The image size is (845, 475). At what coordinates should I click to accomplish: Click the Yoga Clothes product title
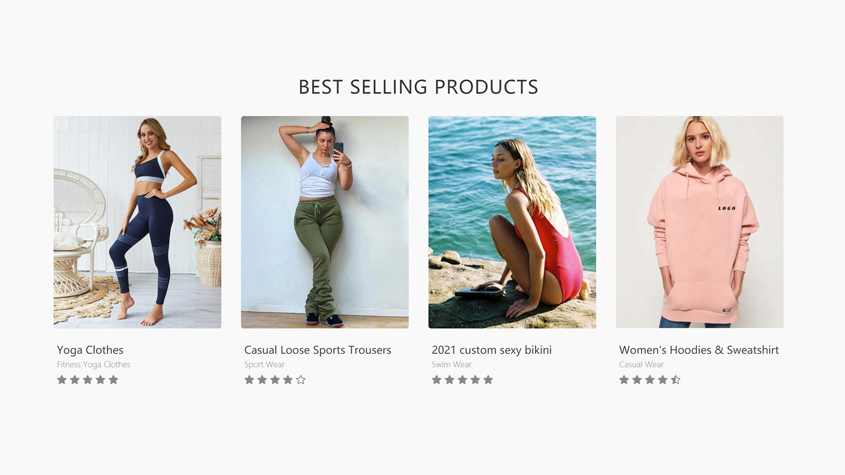[90, 350]
